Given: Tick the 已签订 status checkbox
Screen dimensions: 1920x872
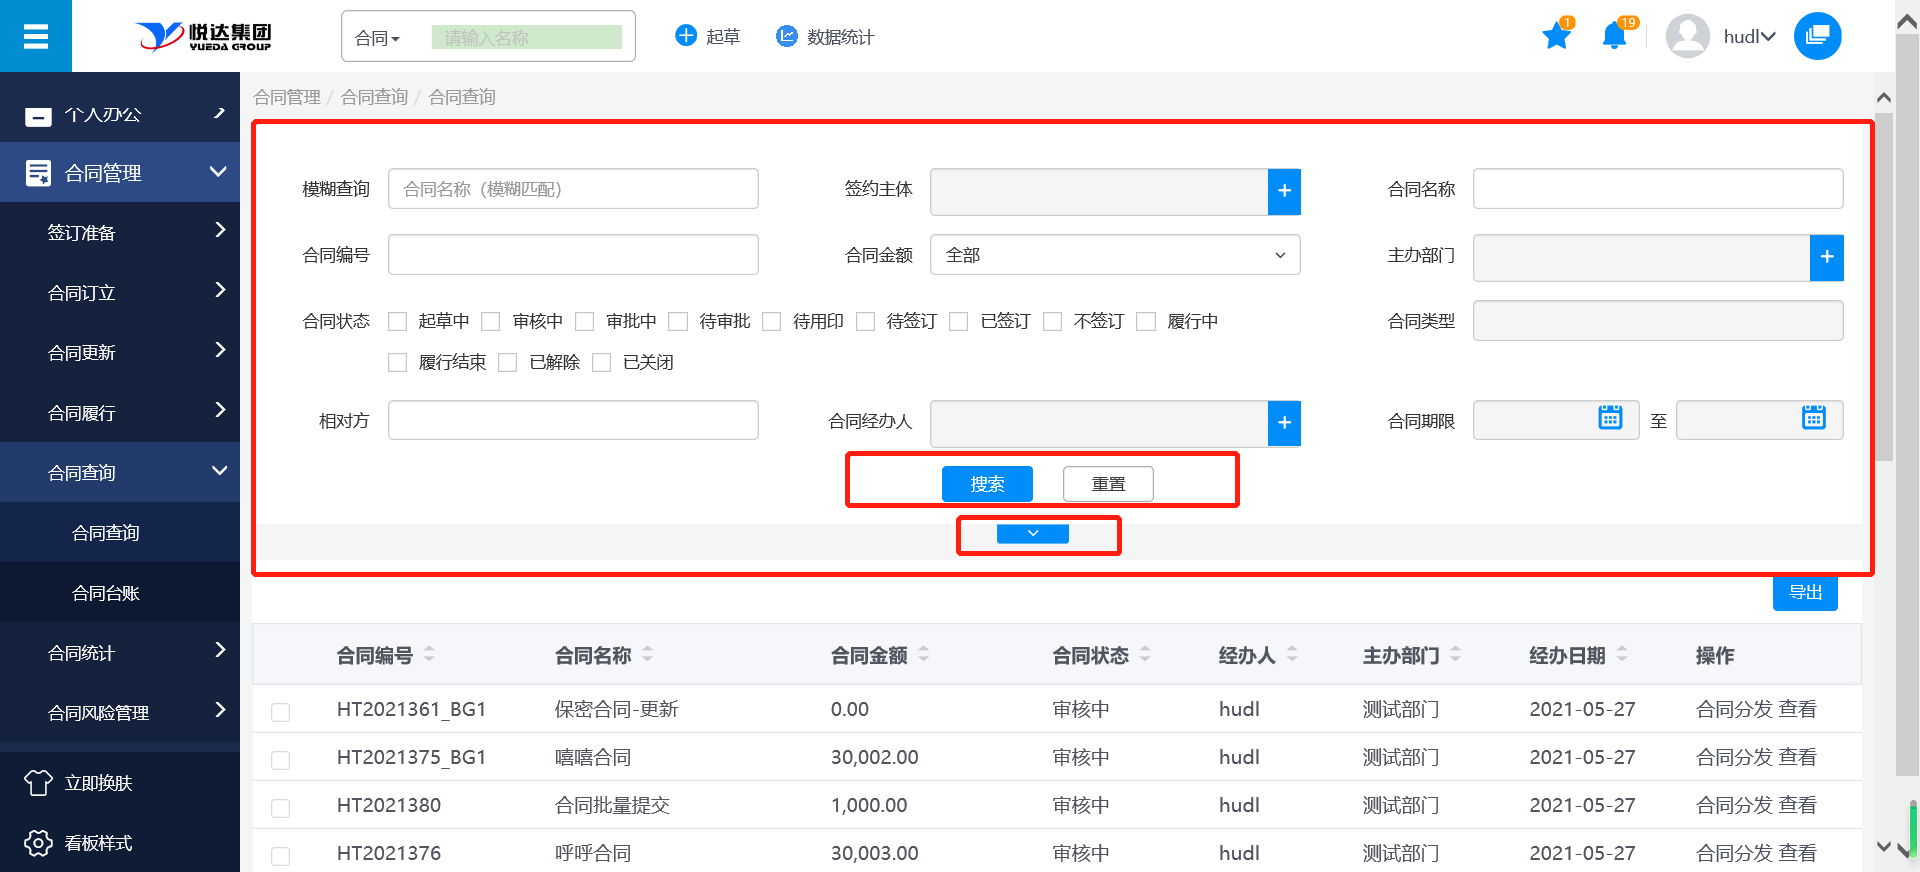Looking at the screenshot, I should pos(959,322).
